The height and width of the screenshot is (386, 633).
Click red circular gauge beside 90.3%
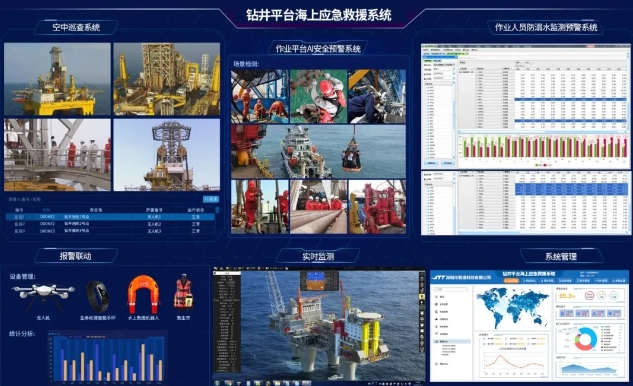click(589, 296)
